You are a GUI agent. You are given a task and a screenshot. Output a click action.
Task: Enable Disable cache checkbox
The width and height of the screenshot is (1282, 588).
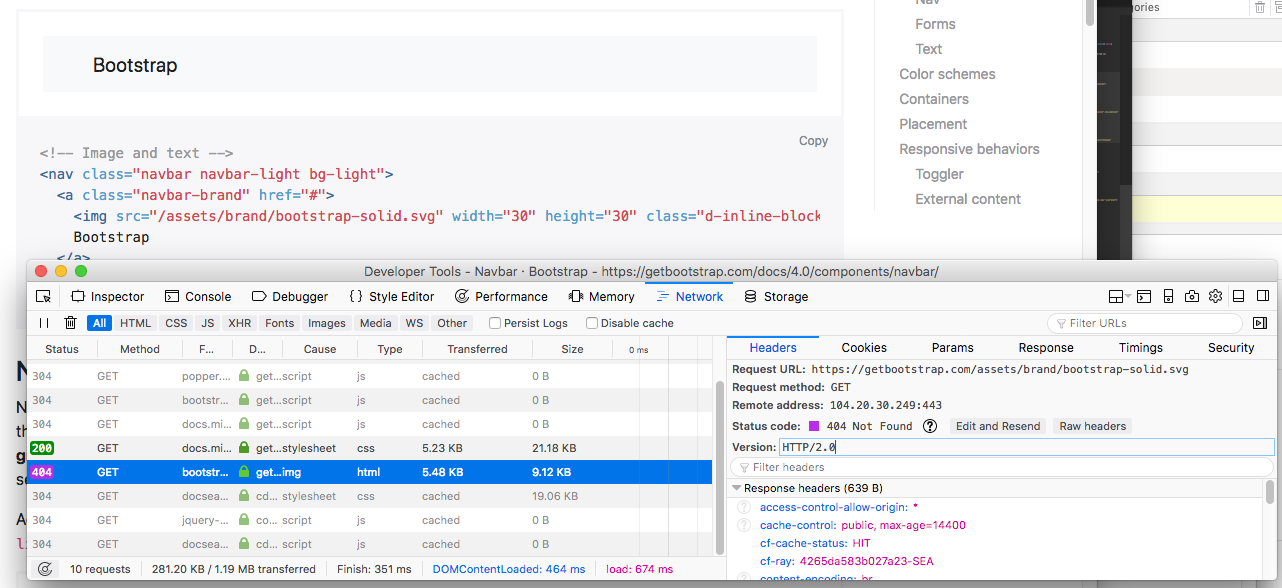click(x=592, y=323)
